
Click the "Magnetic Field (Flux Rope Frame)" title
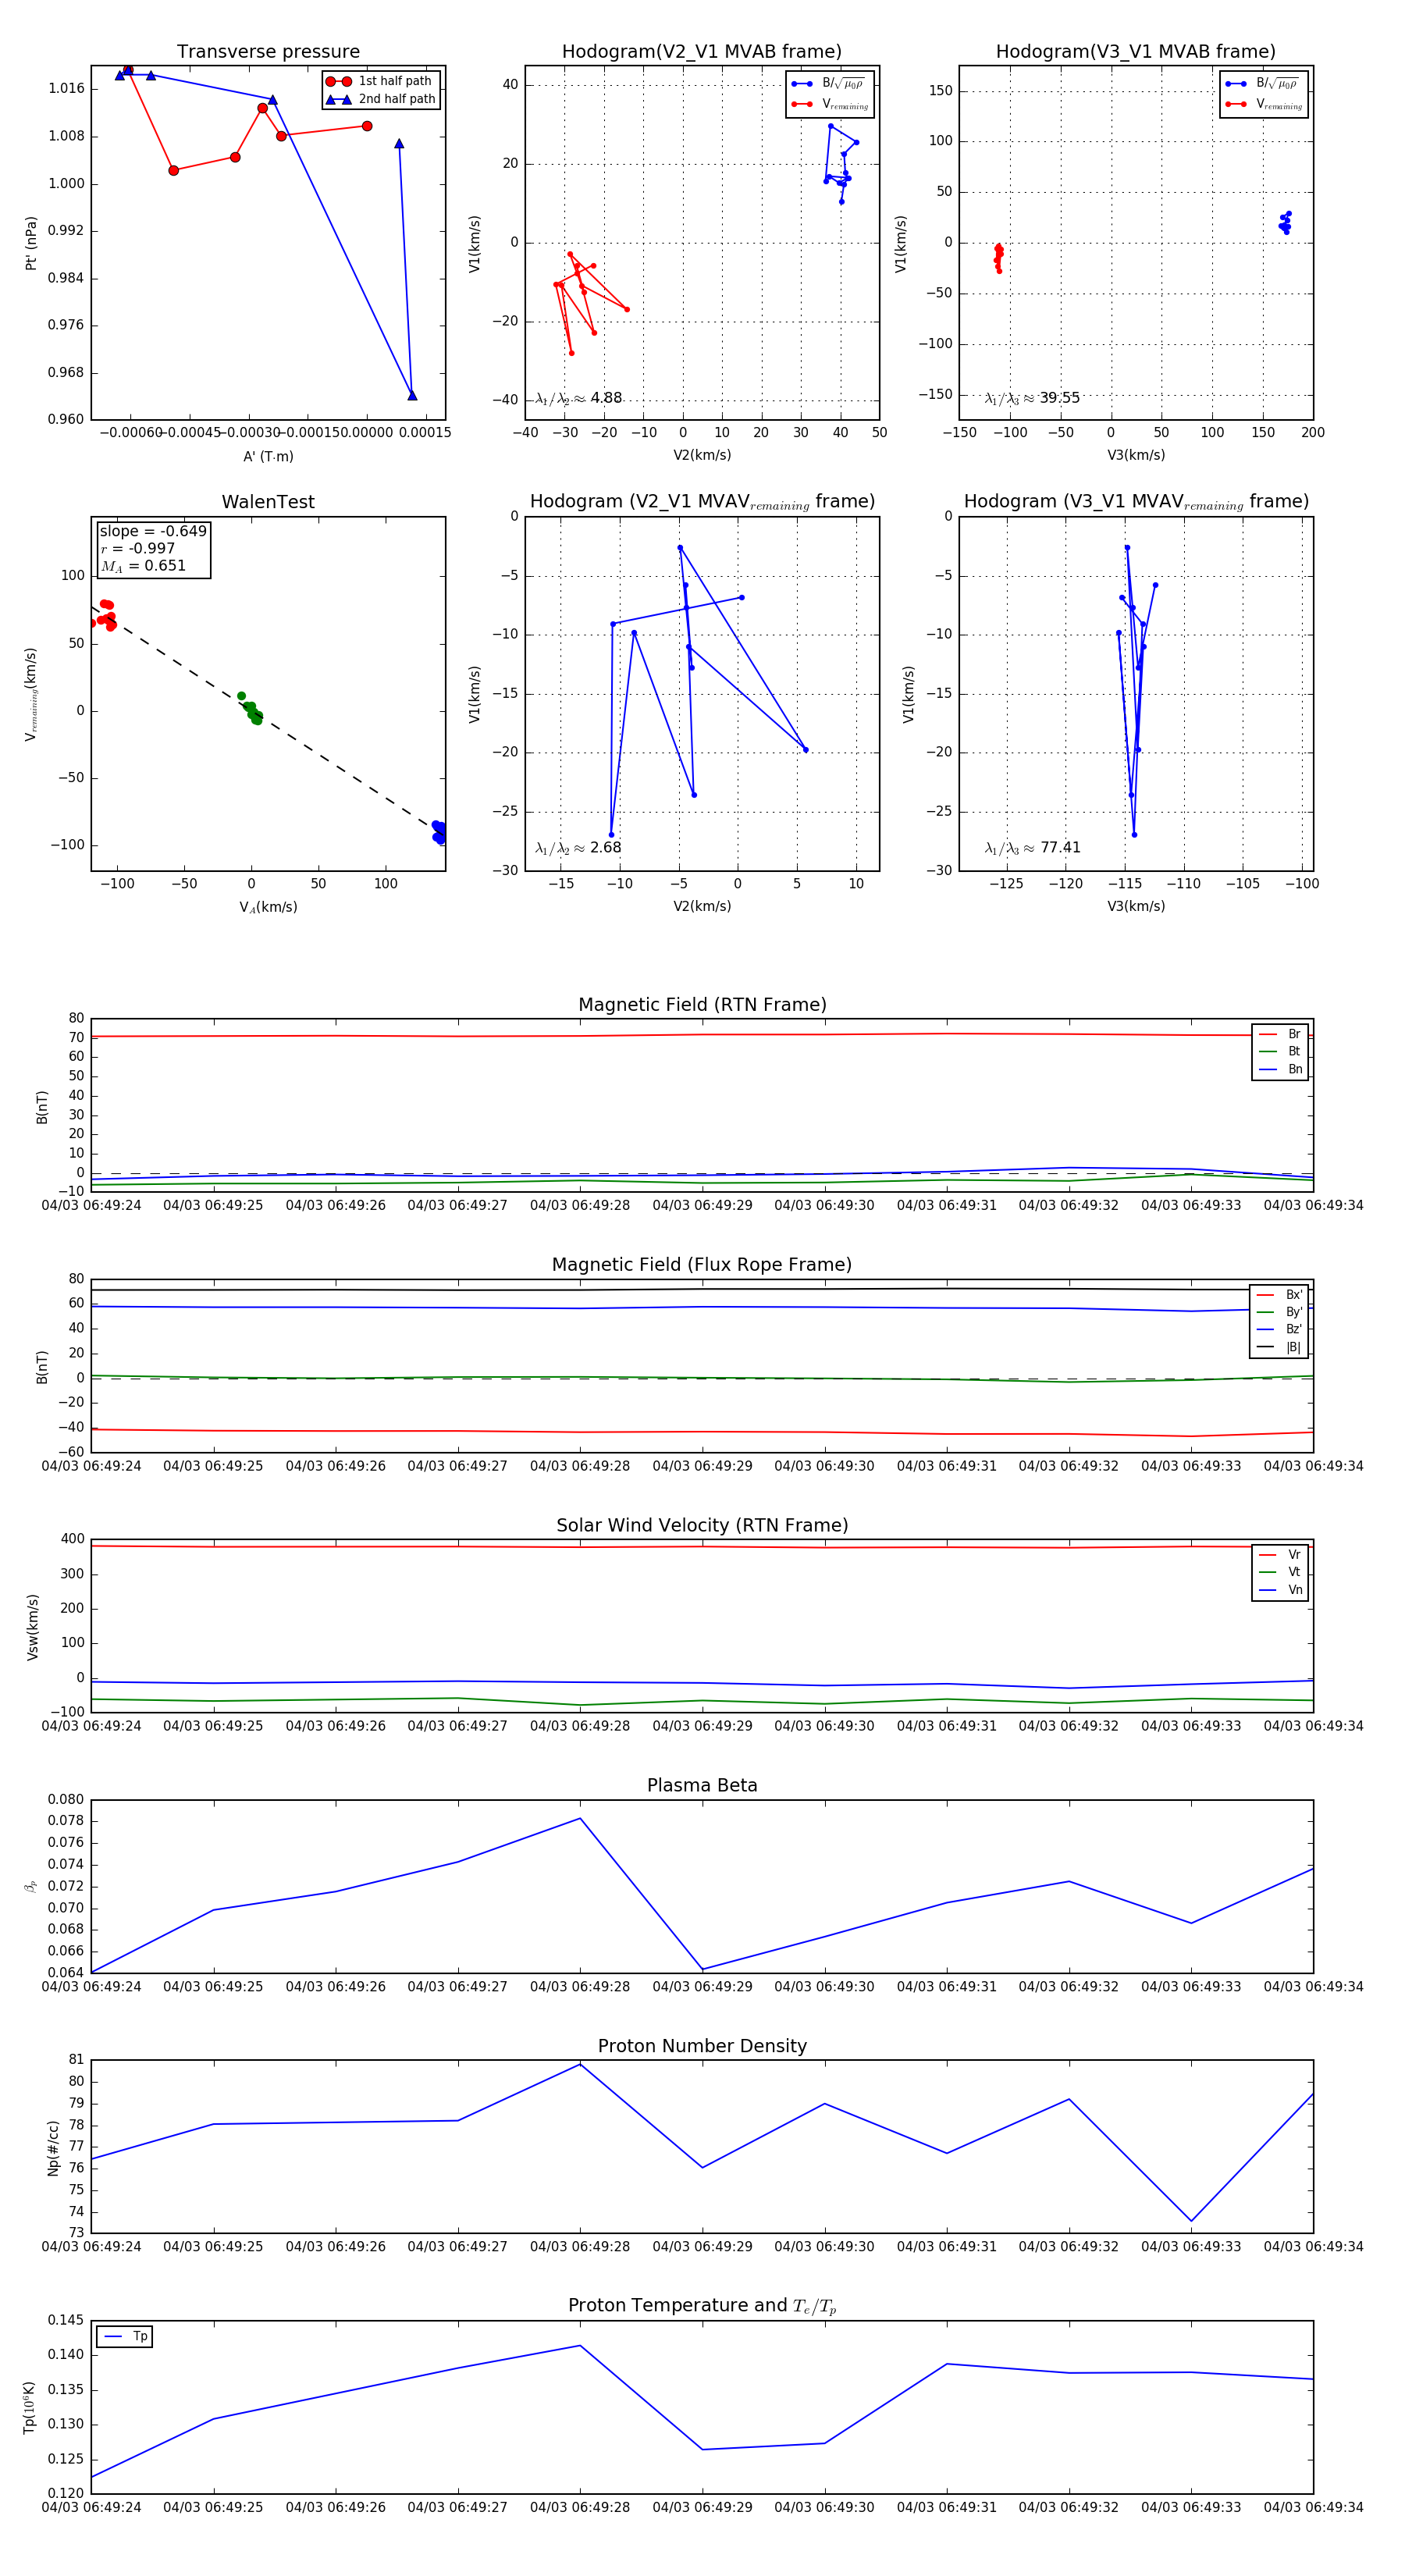tap(702, 1265)
